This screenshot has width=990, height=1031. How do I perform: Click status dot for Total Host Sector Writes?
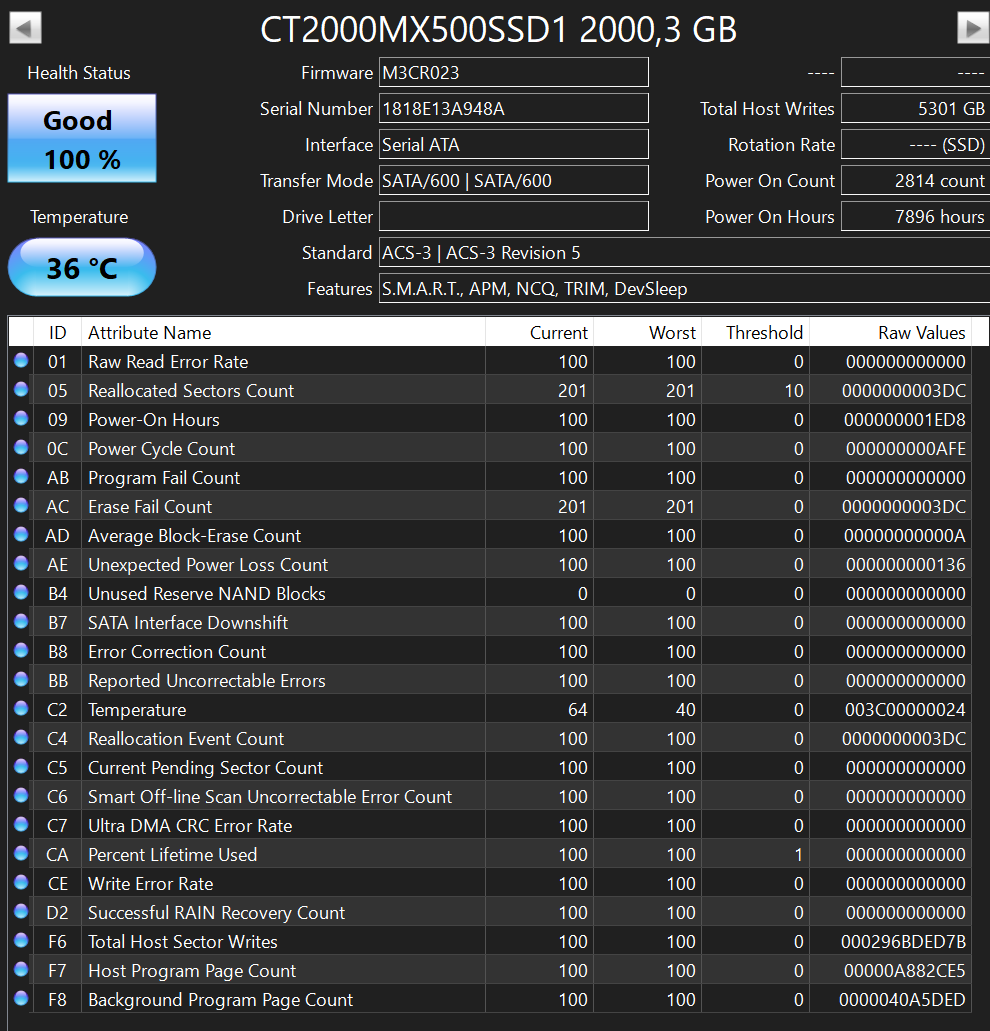pos(21,940)
